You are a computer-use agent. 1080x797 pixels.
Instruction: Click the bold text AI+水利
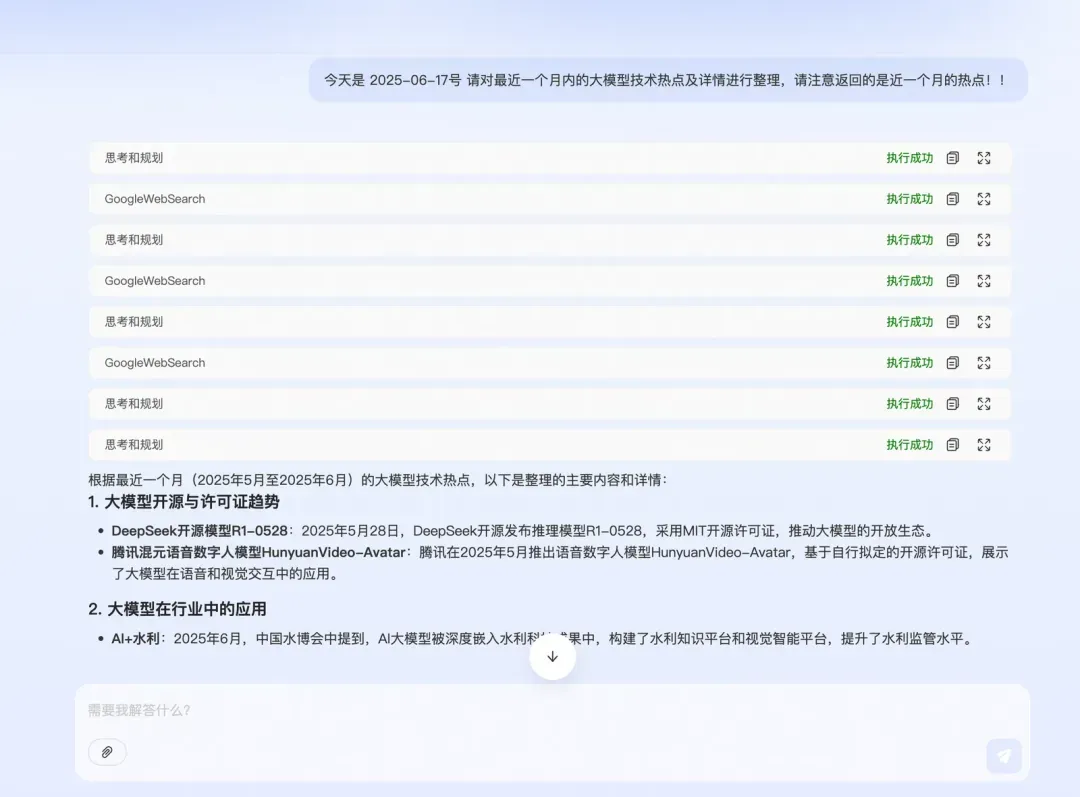pyautogui.click(x=136, y=639)
